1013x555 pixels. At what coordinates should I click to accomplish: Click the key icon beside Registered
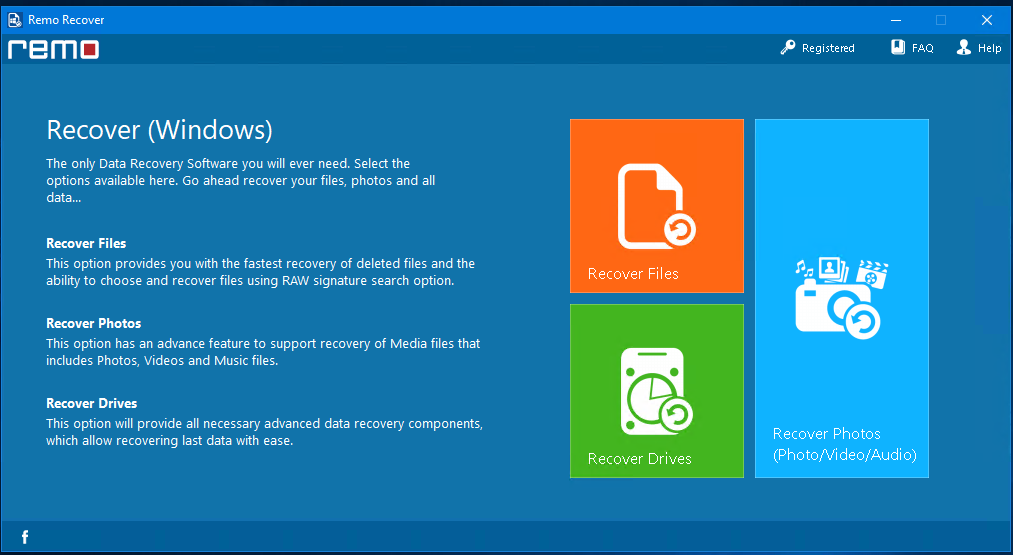[788, 47]
